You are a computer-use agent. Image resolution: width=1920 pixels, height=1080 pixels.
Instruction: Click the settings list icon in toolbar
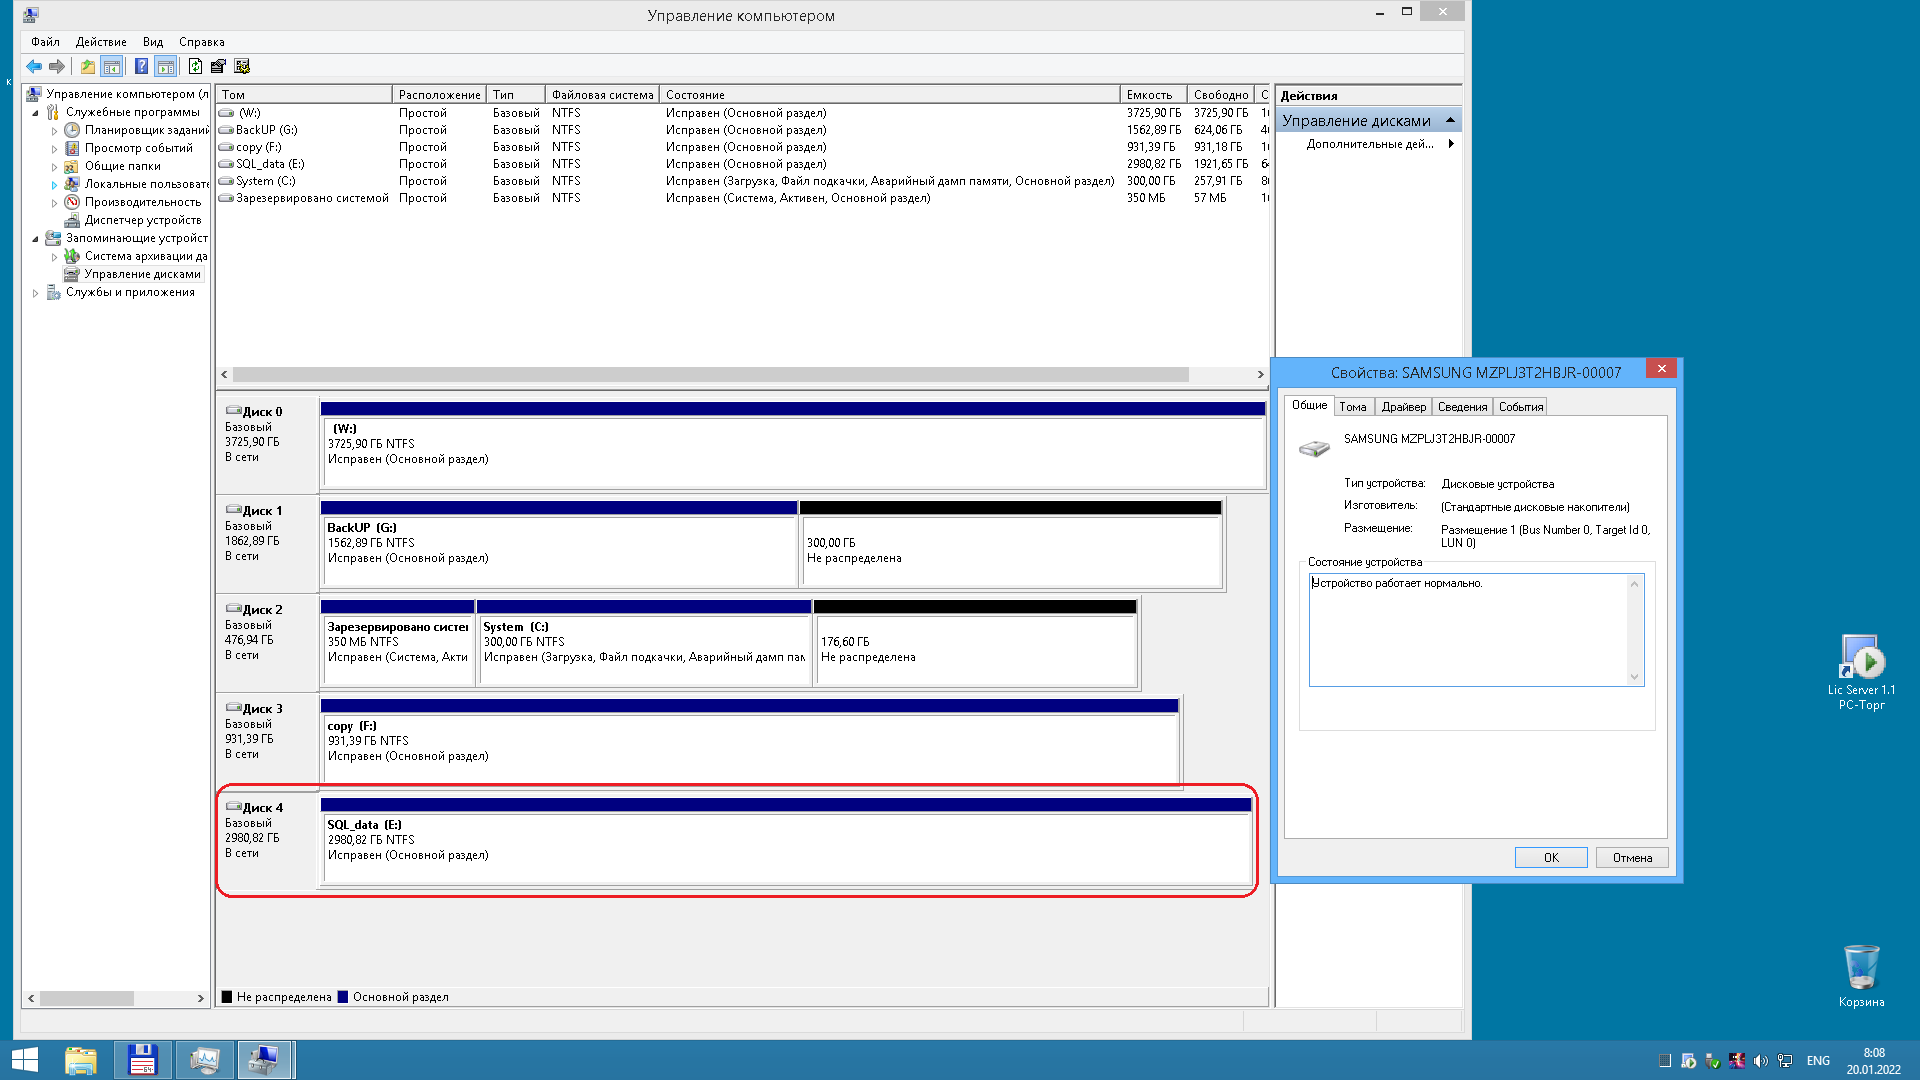pyautogui.click(x=242, y=66)
